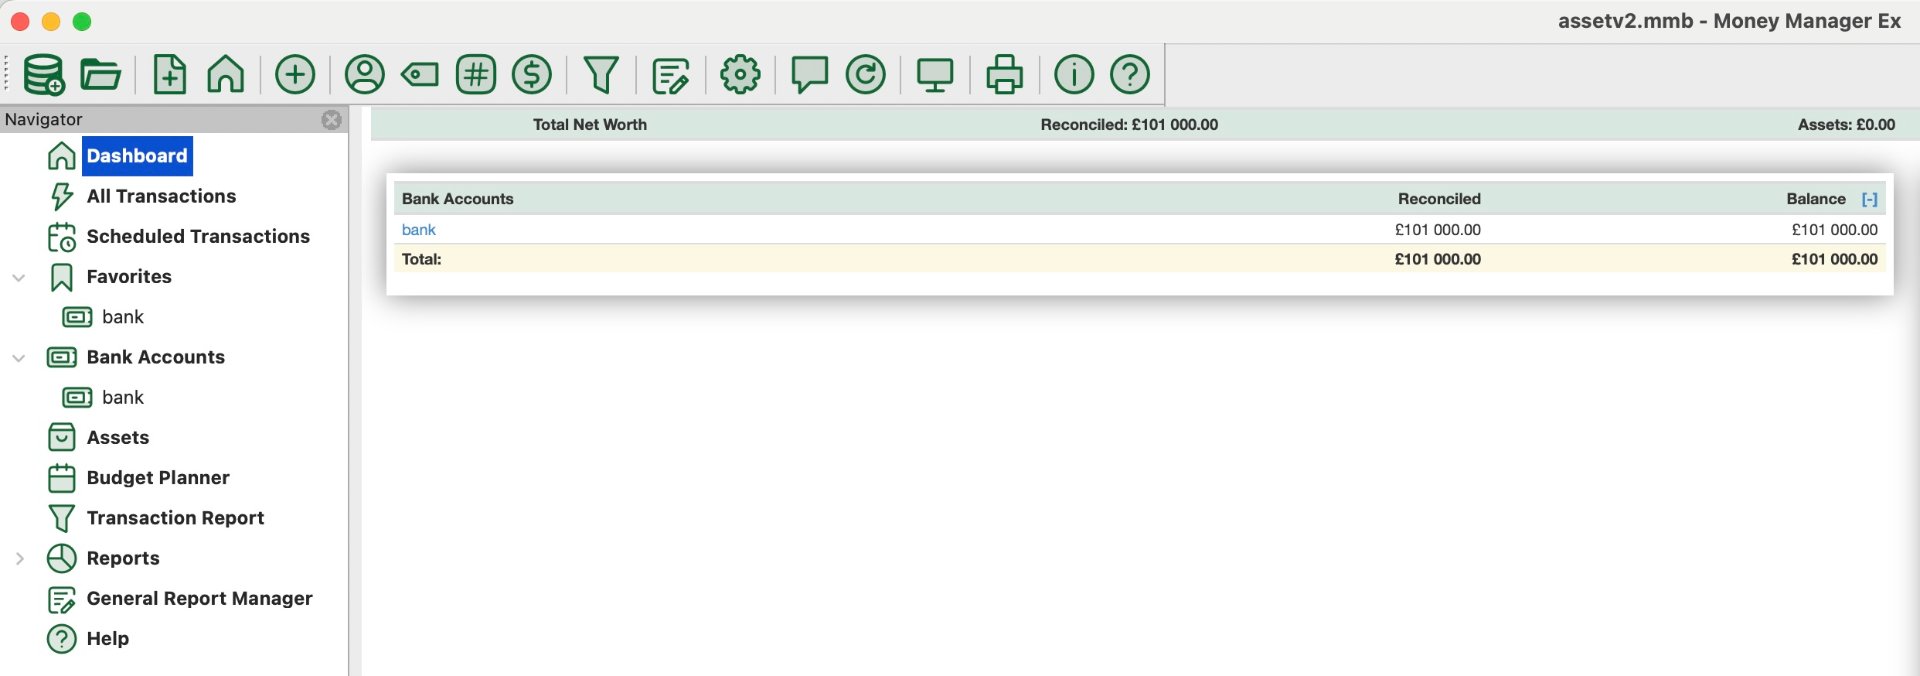This screenshot has width=1920, height=676.
Task: Collapse the Favorites tree node
Action: (x=19, y=277)
